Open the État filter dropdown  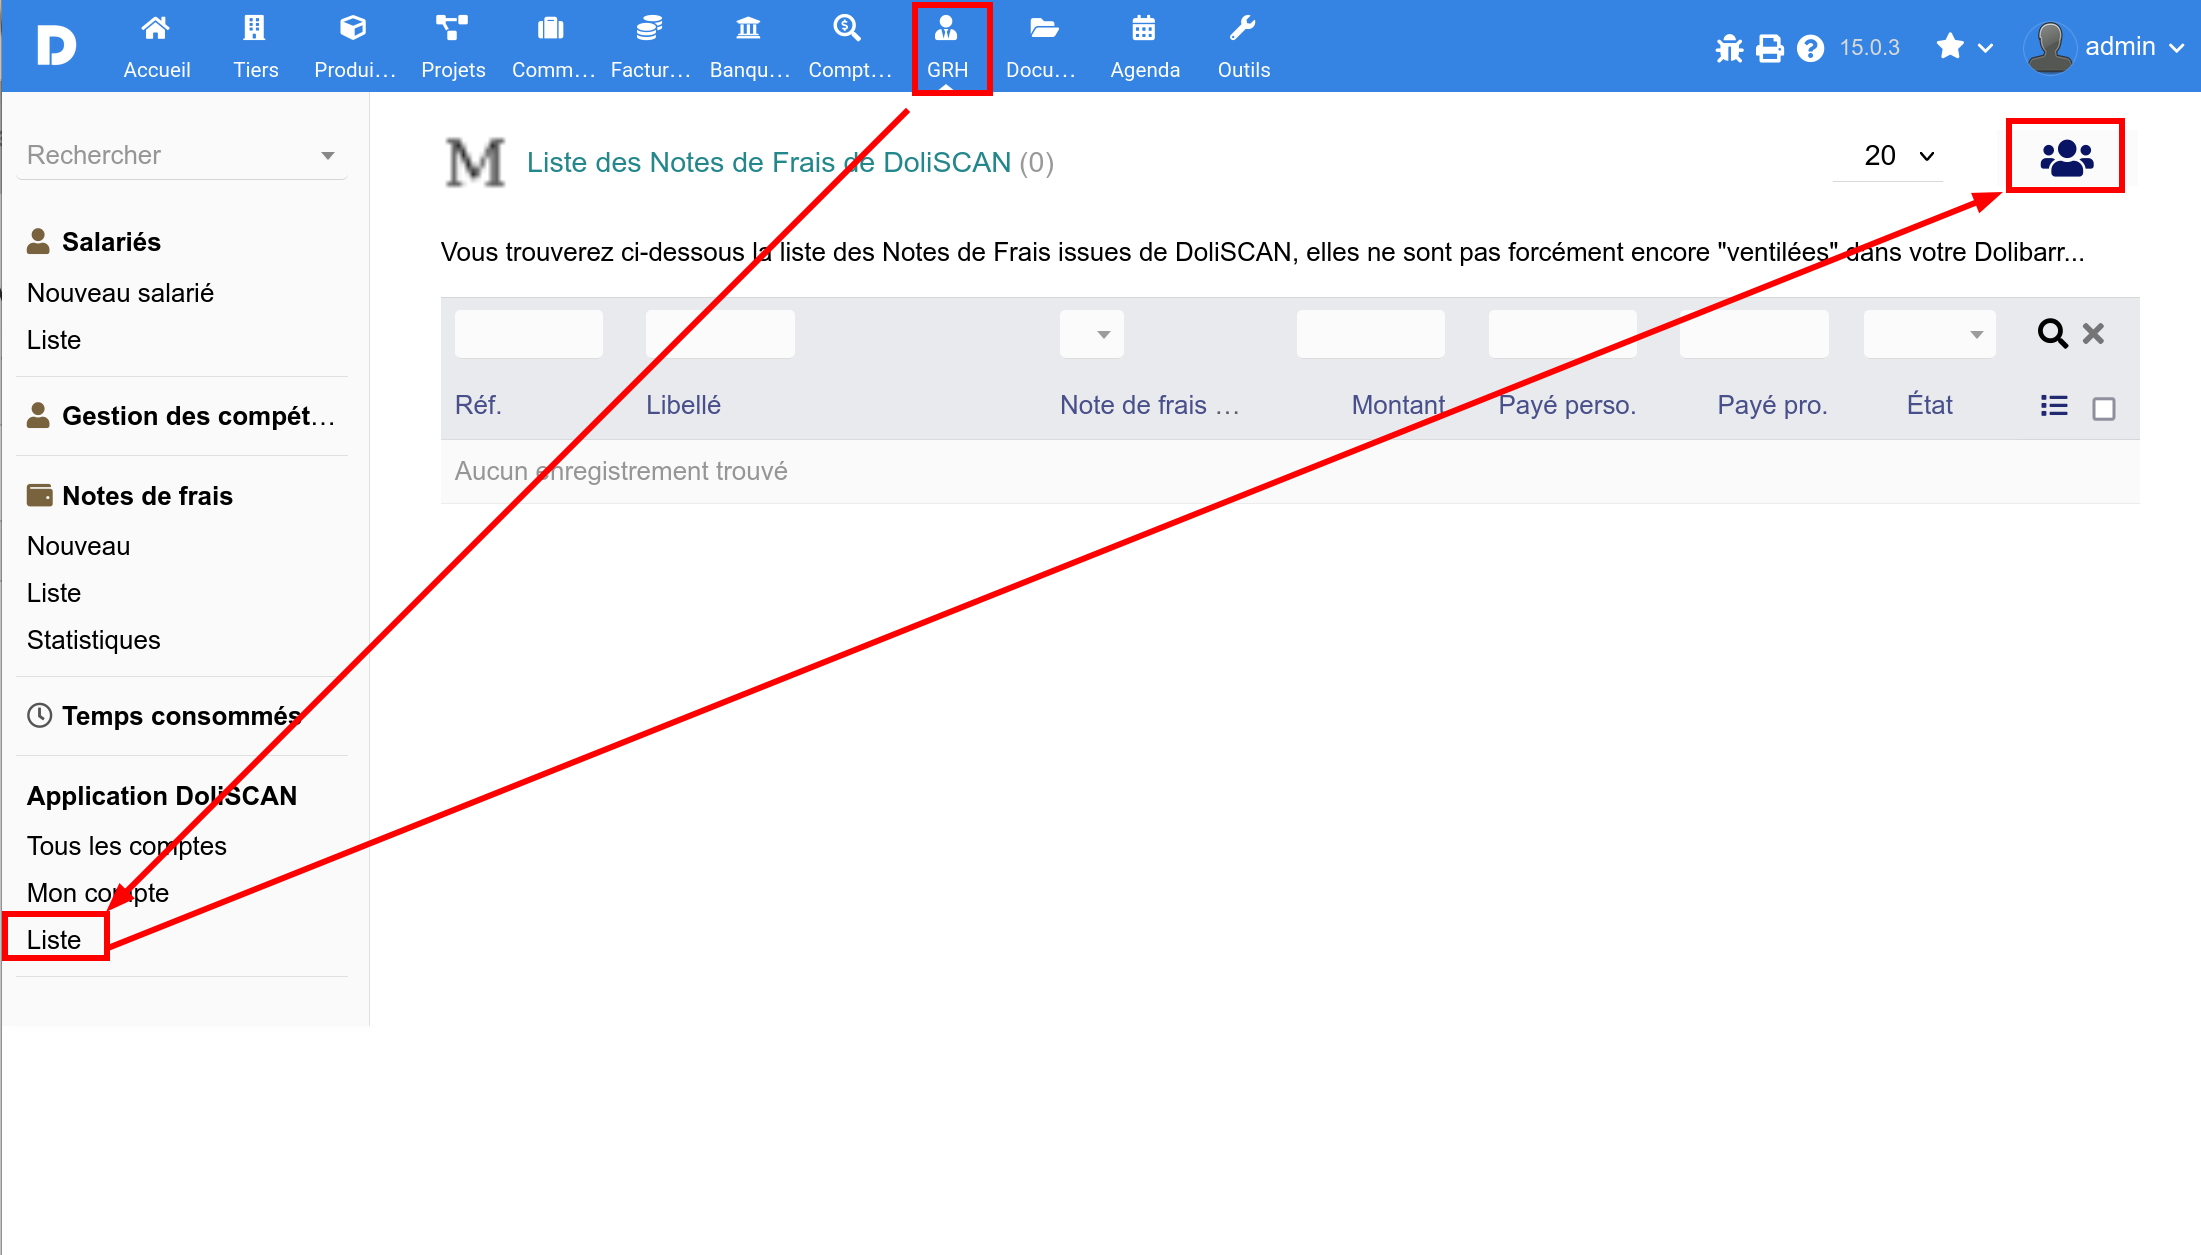[1930, 334]
